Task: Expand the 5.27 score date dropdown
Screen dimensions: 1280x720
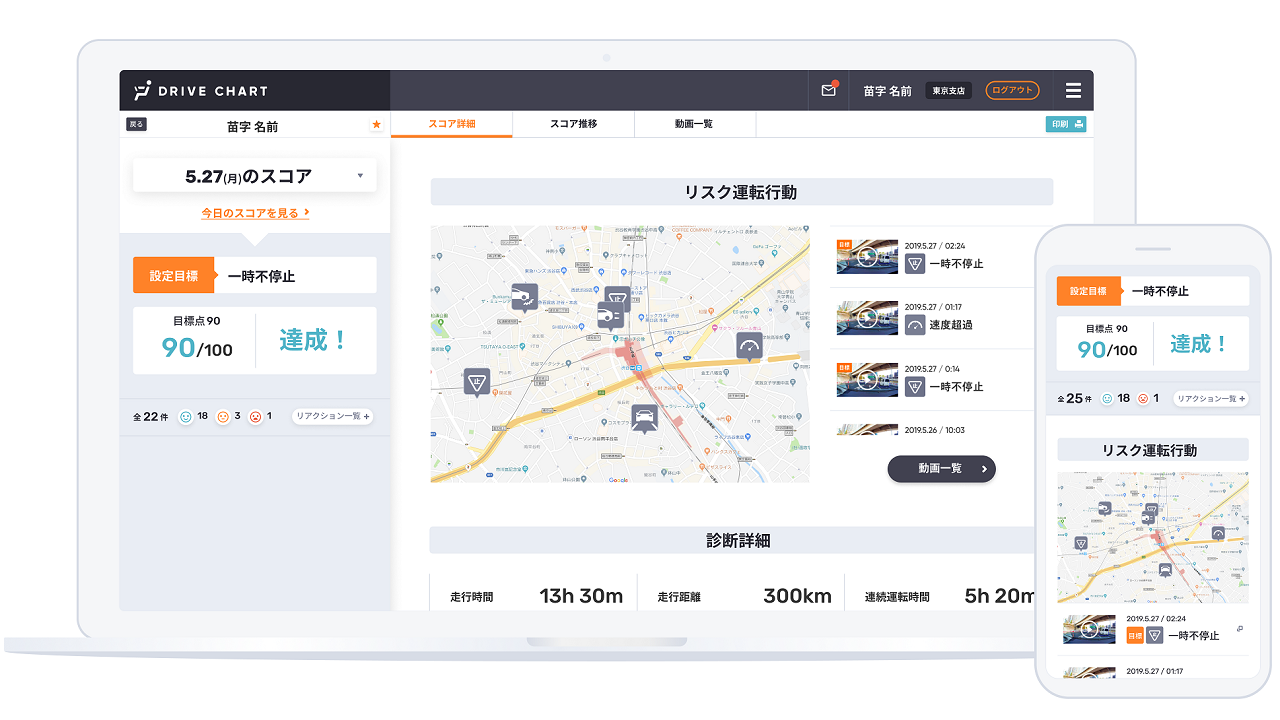Action: [359, 176]
